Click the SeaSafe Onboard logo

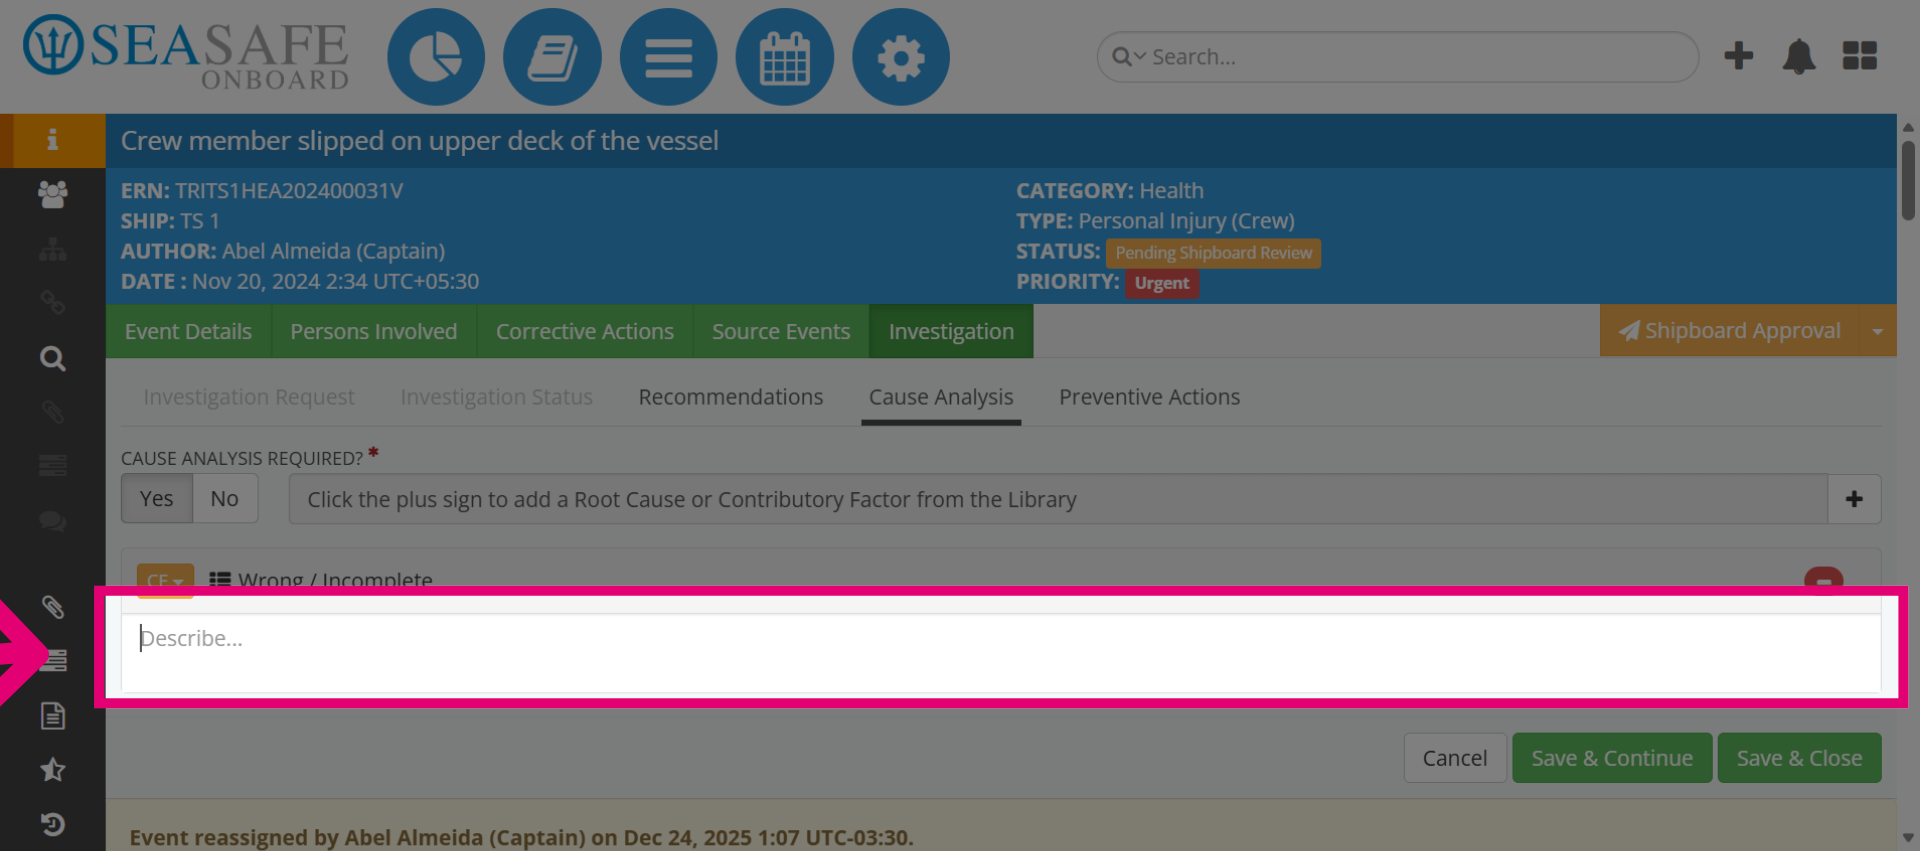[x=186, y=52]
